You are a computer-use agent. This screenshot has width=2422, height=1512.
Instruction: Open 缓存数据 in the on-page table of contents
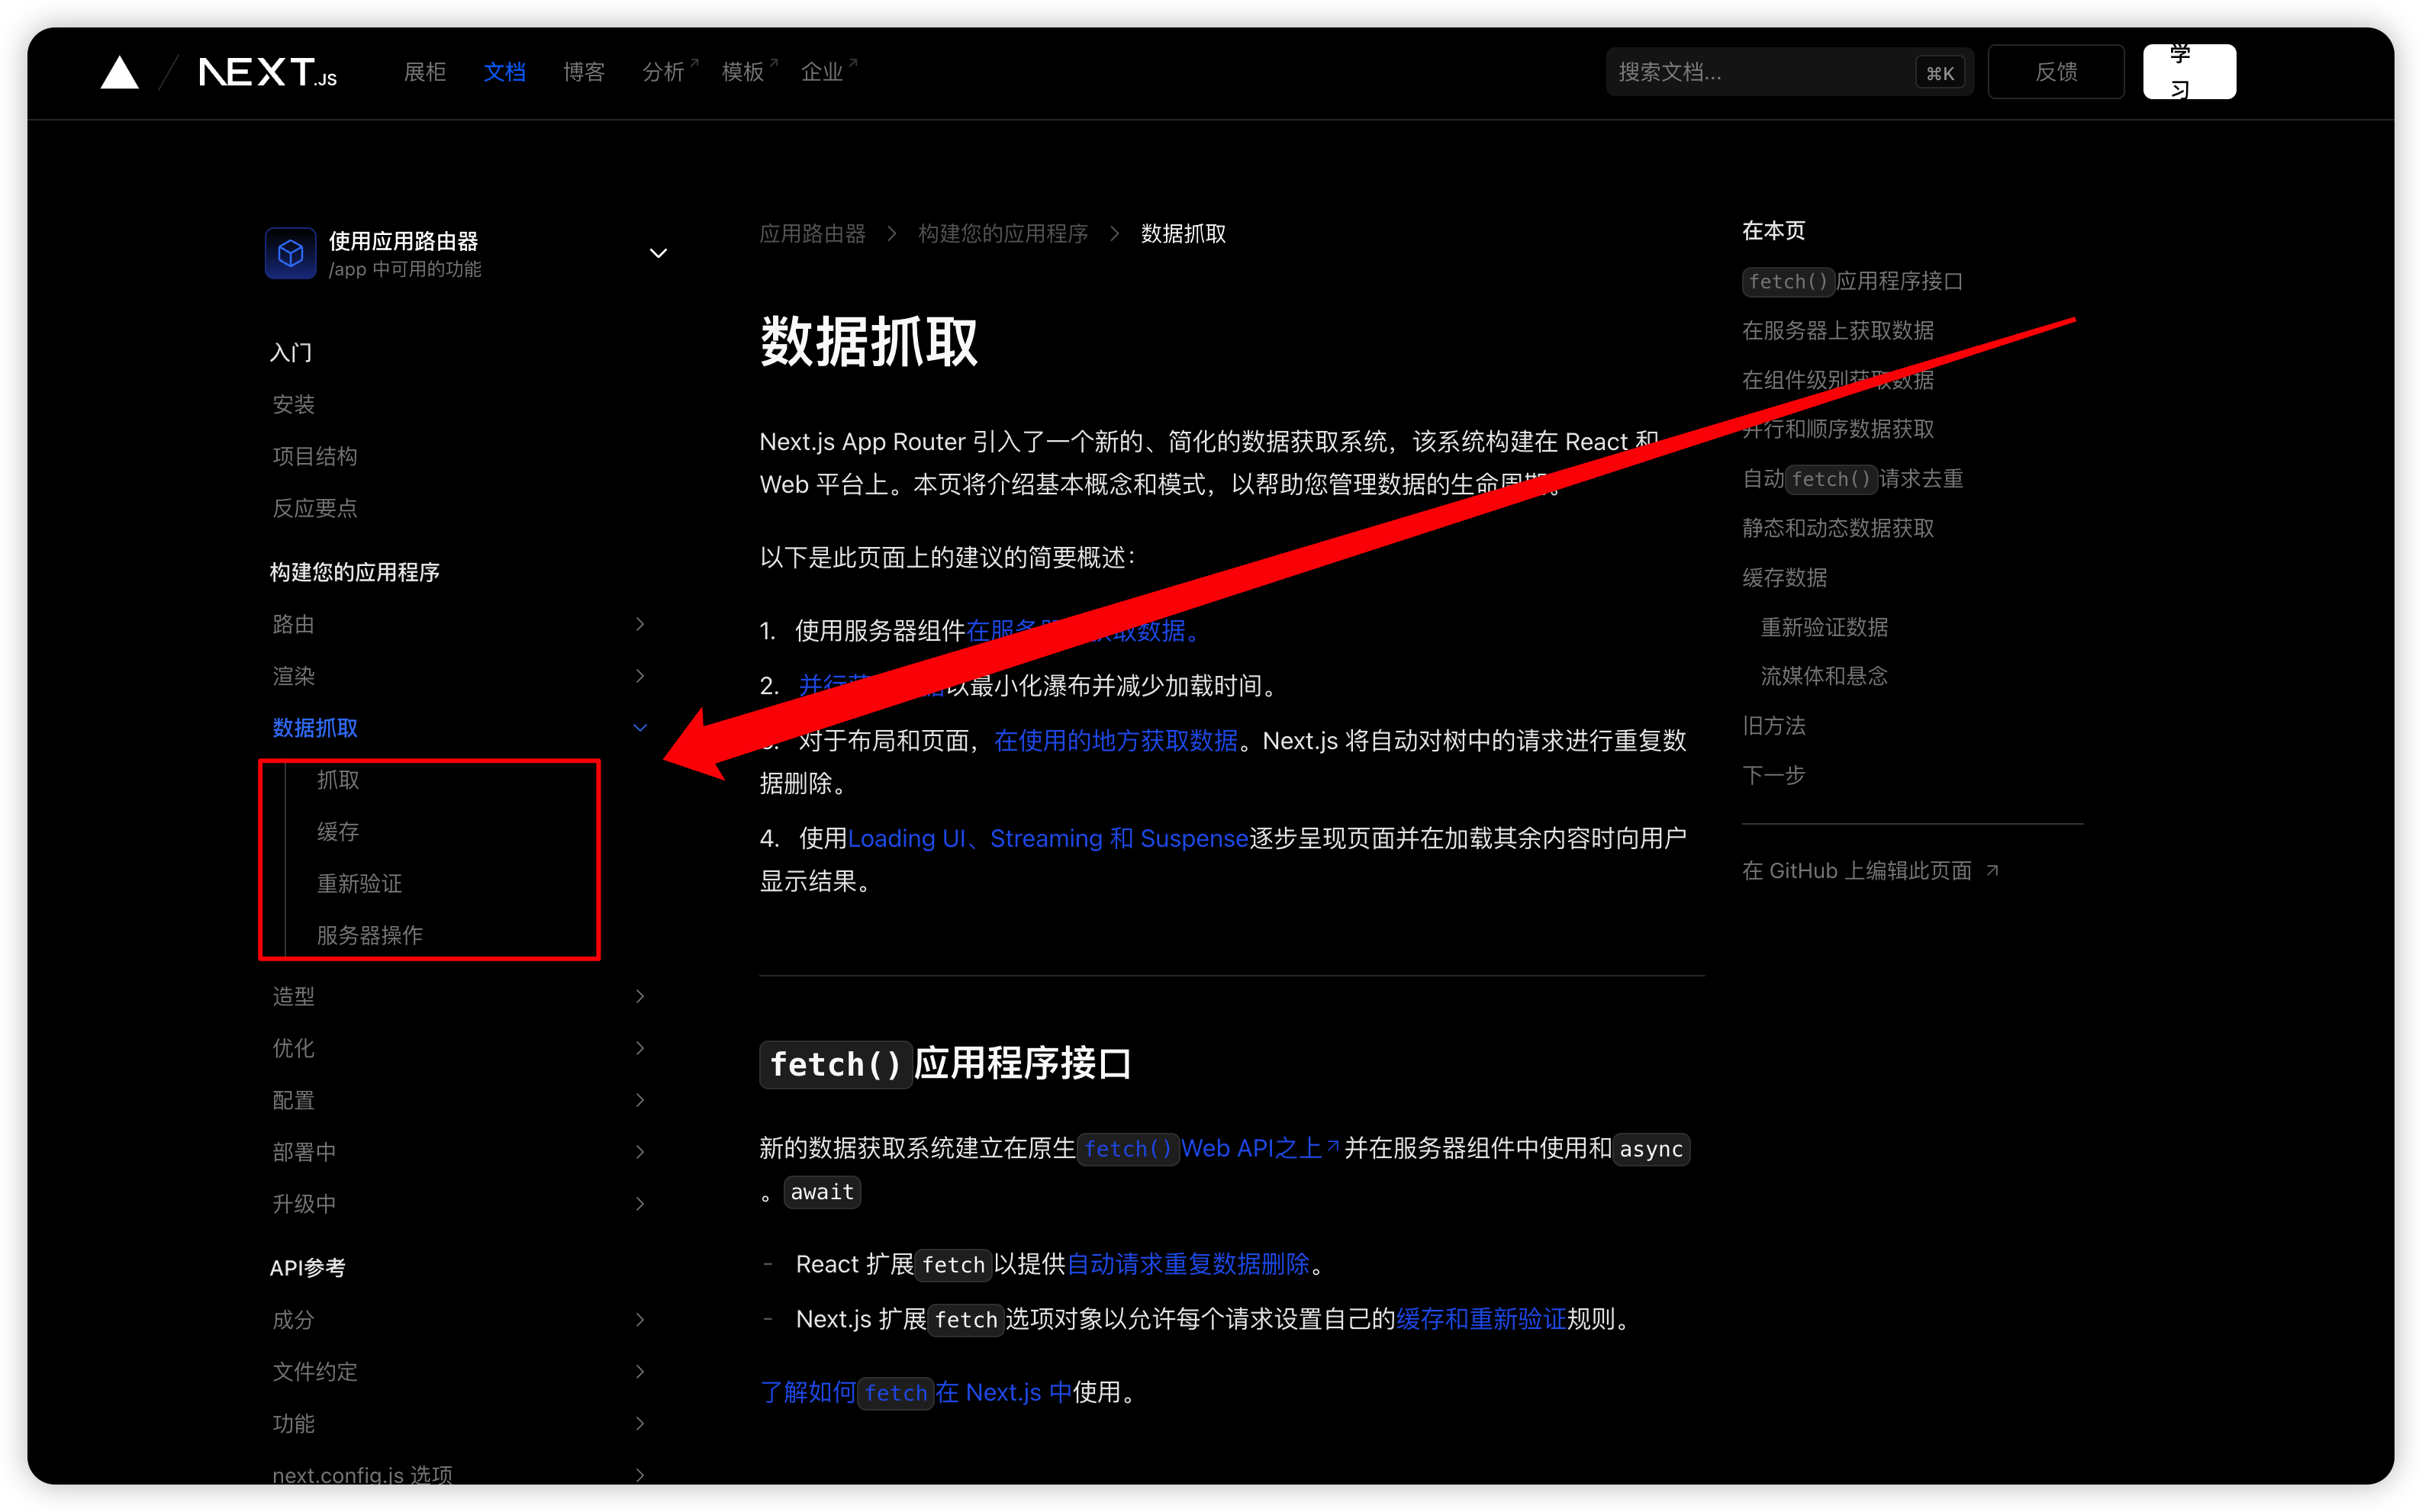tap(1785, 577)
